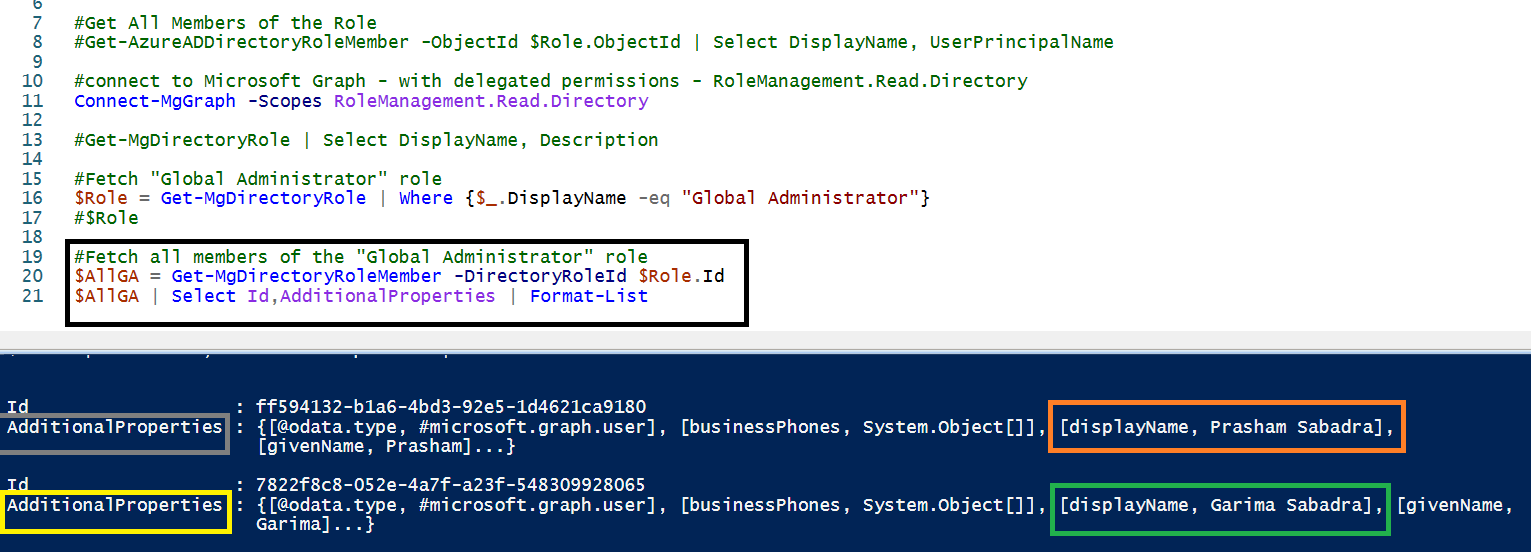
Task: Click the purple Id,AdditionalProperties text
Action: (x=371, y=296)
